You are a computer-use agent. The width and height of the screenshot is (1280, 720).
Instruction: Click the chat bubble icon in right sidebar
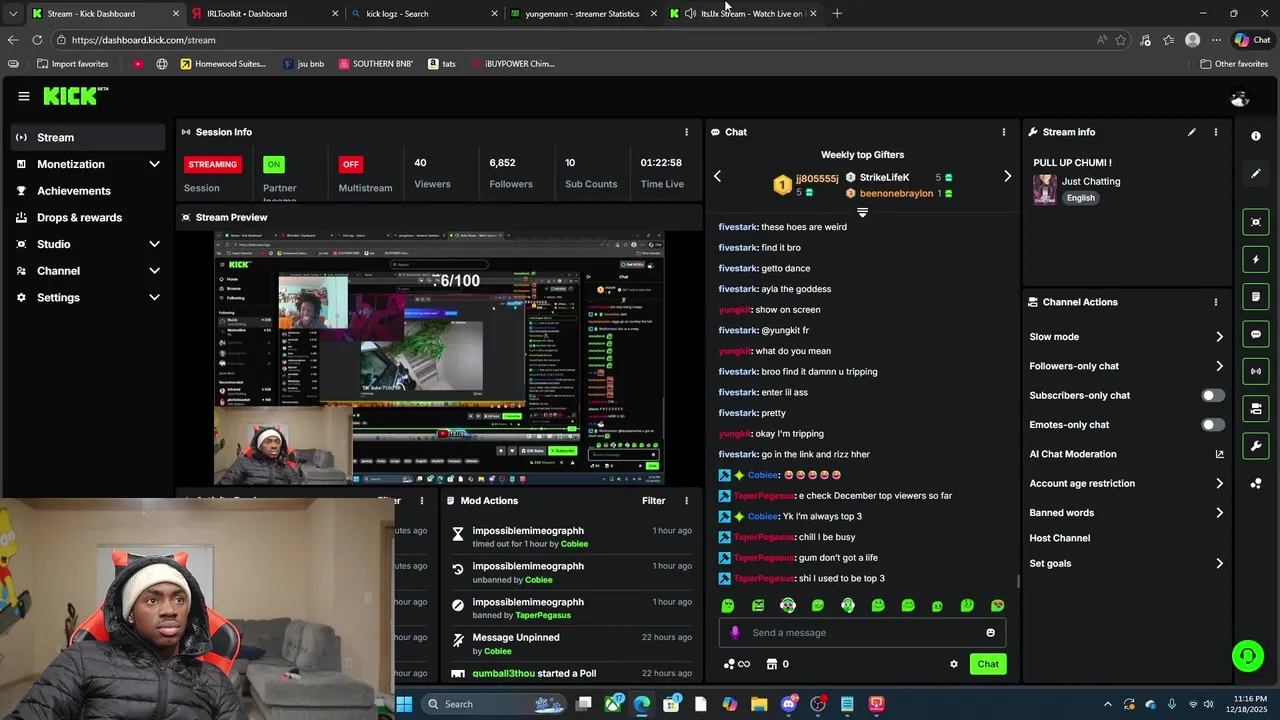pos(1256,334)
